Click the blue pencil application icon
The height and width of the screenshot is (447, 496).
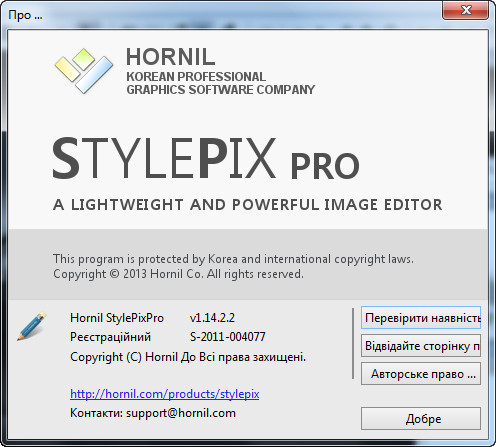click(x=32, y=326)
